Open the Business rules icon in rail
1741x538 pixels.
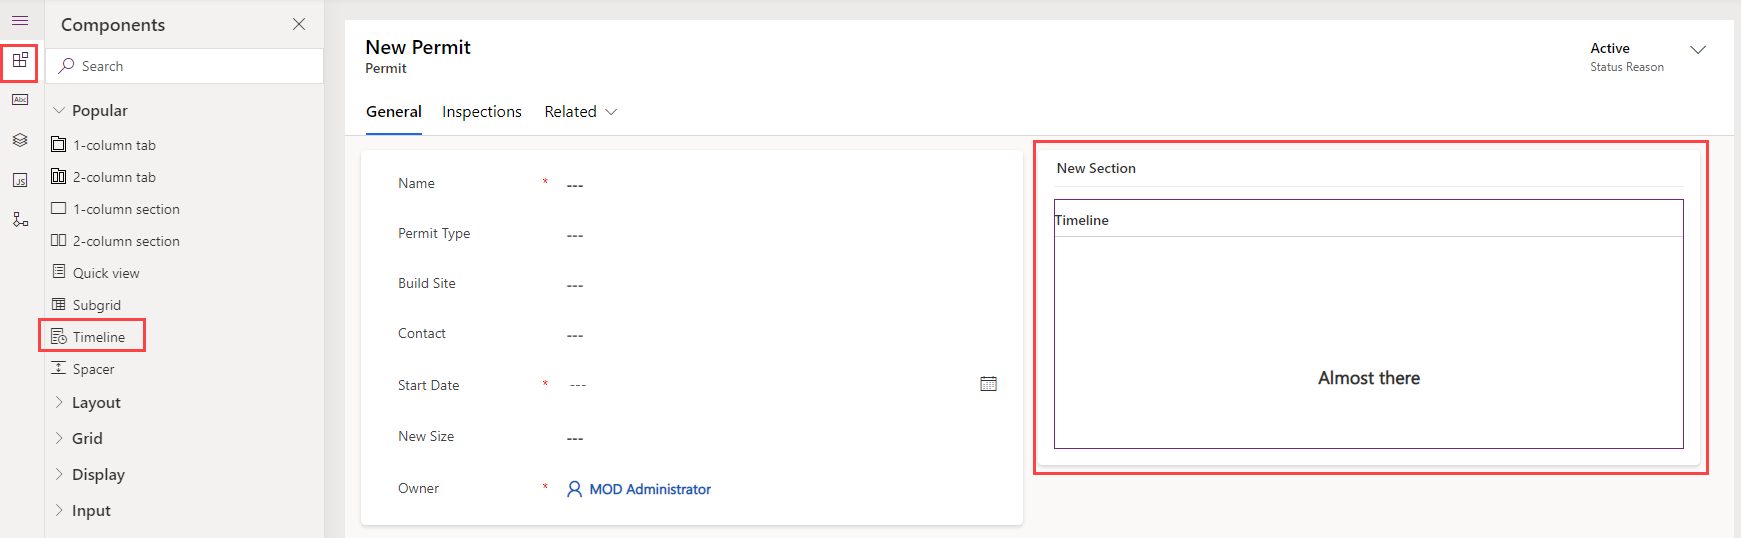[20, 220]
